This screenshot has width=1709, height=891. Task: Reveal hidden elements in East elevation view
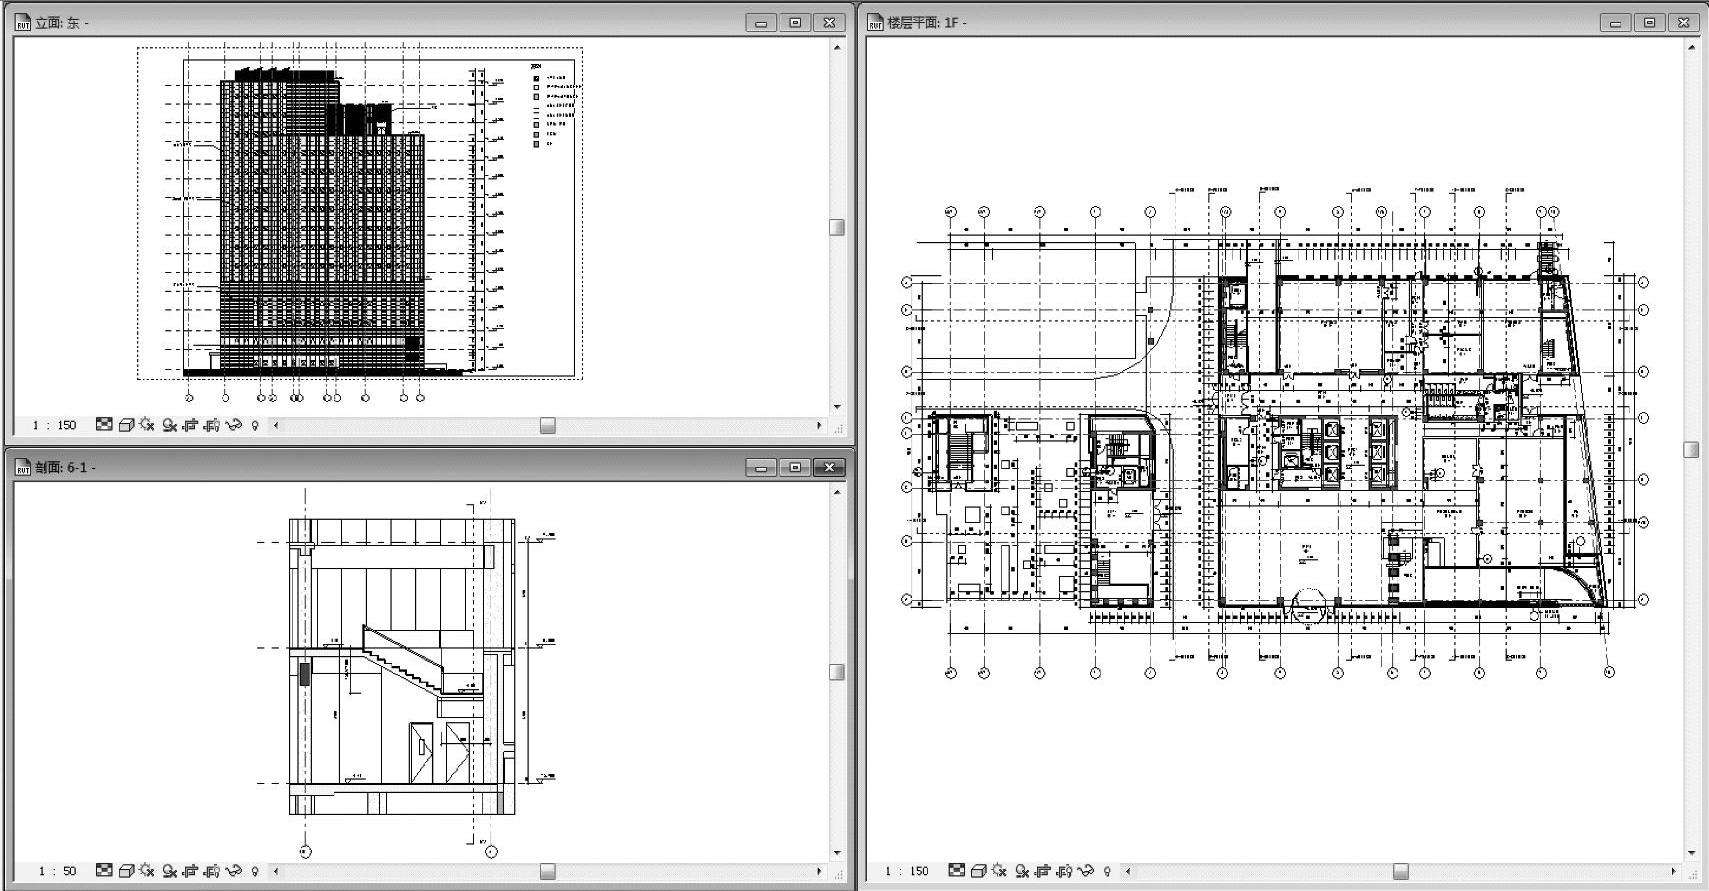[x=255, y=425]
